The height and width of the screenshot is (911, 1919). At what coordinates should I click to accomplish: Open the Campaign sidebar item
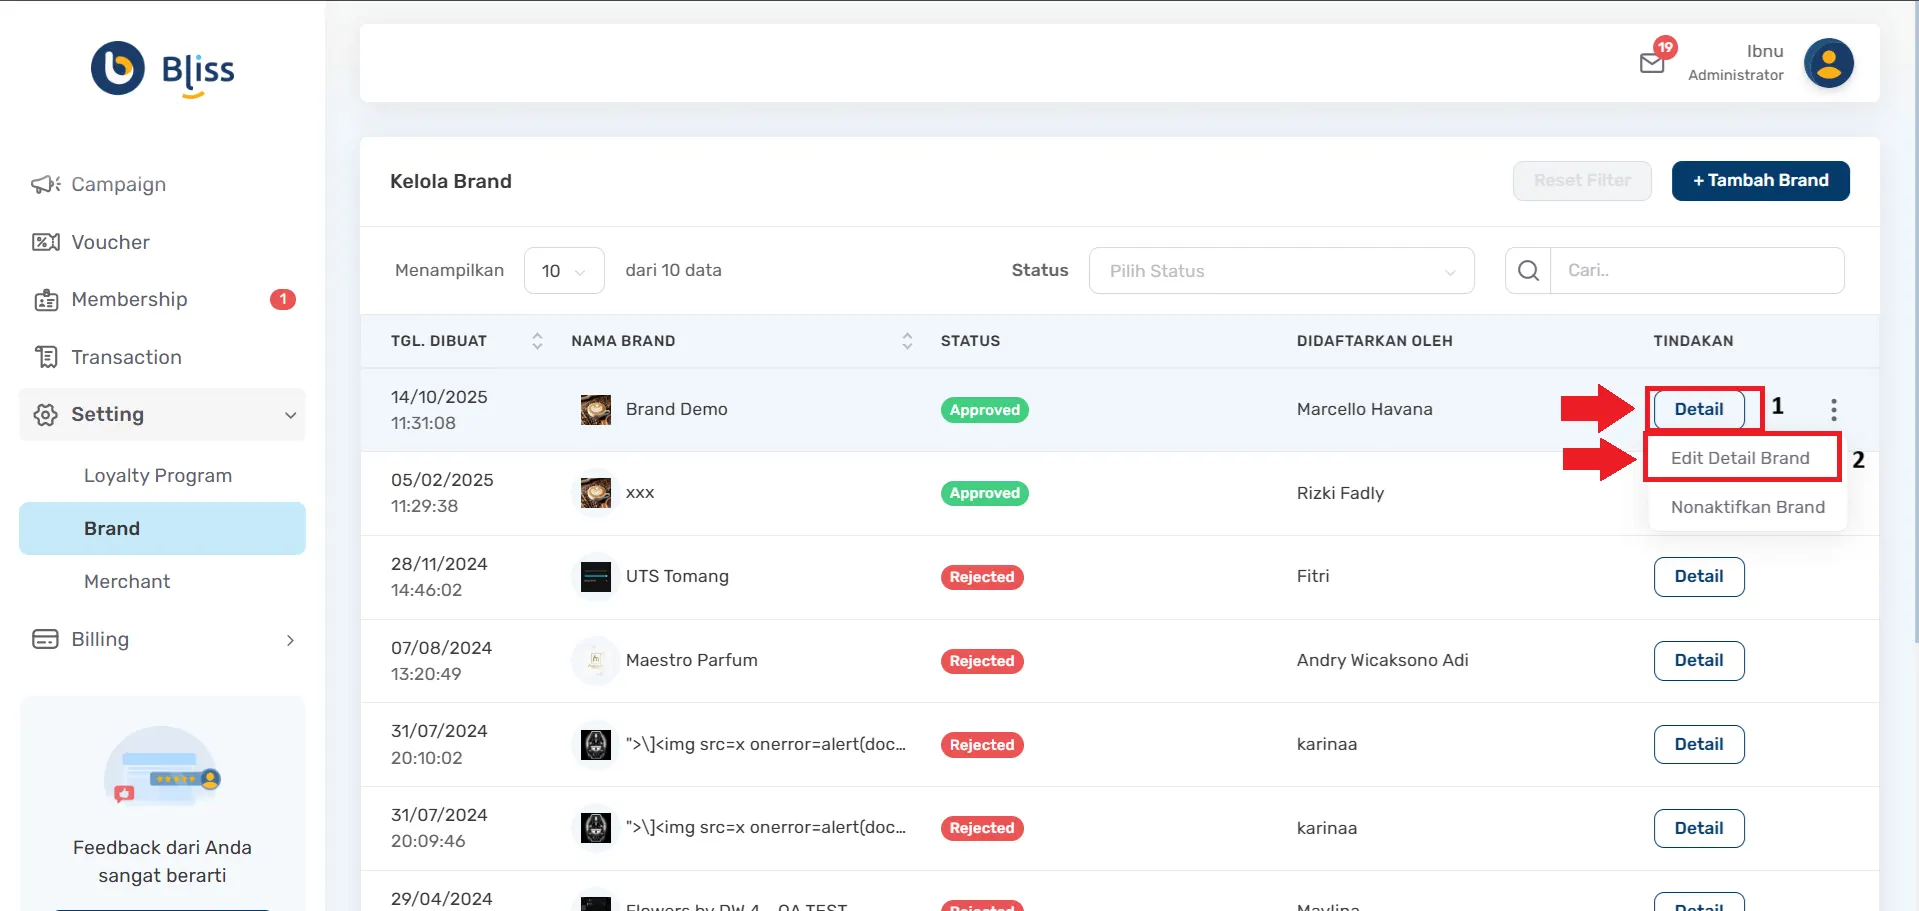[118, 185]
